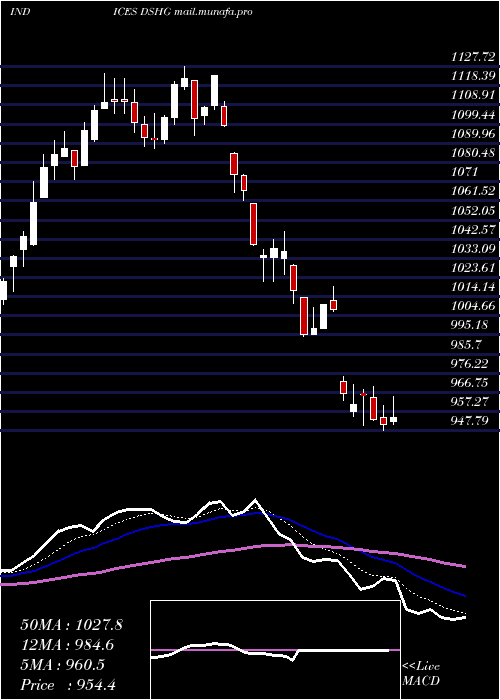Click the 947.79 price level label
500x700 pixels.
point(471,421)
